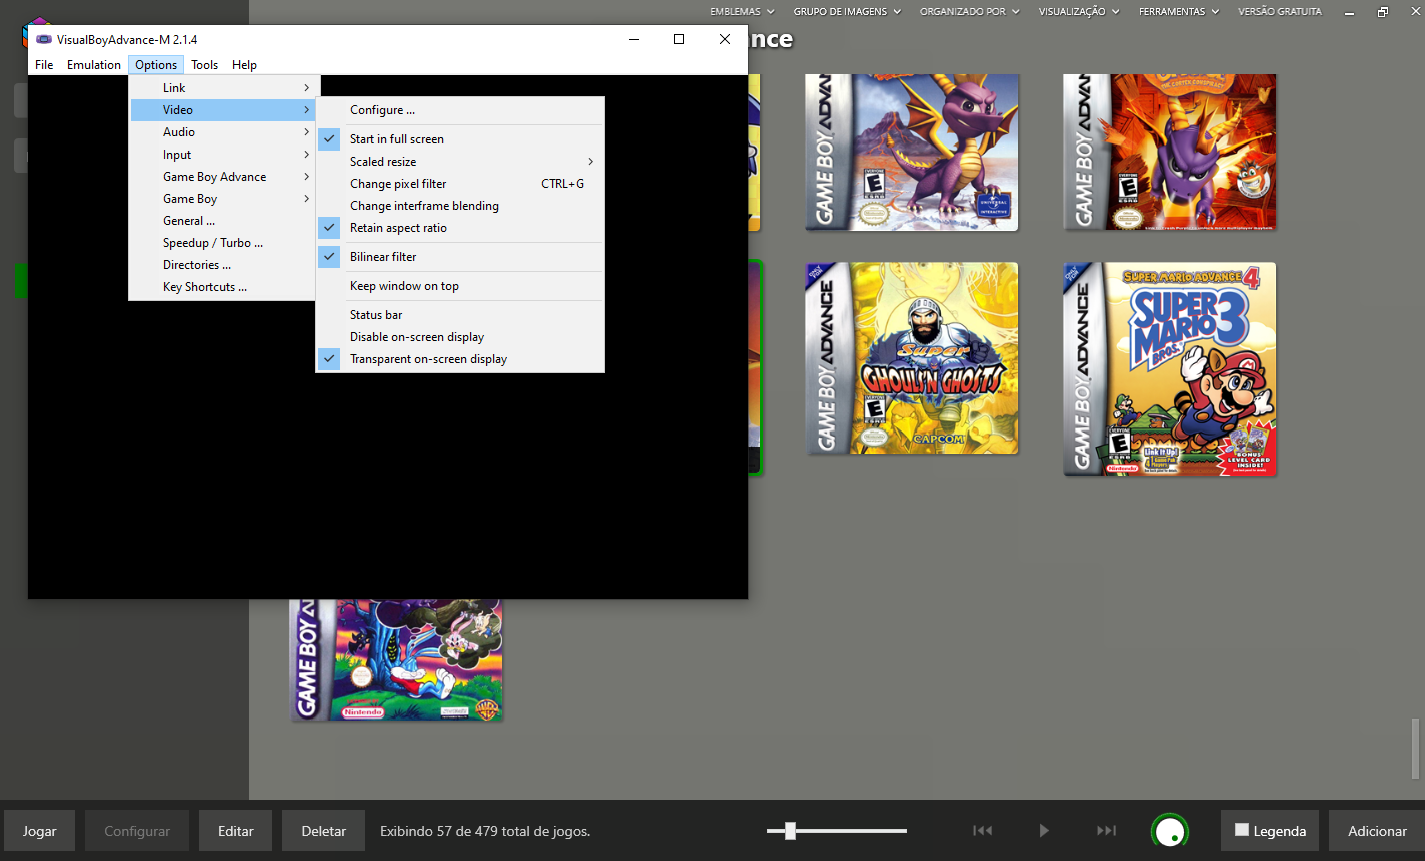Screen dimensions: 1425x861
Task: Click the Adicionar button
Action: pos(1377,831)
